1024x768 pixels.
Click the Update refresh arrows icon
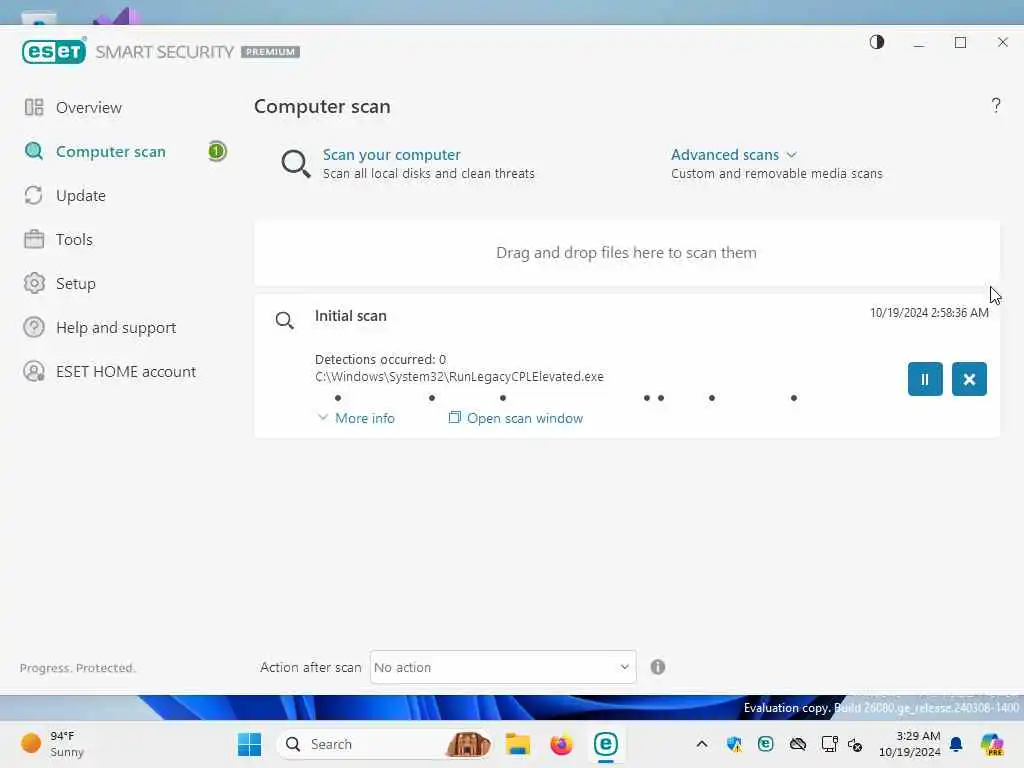coord(34,195)
